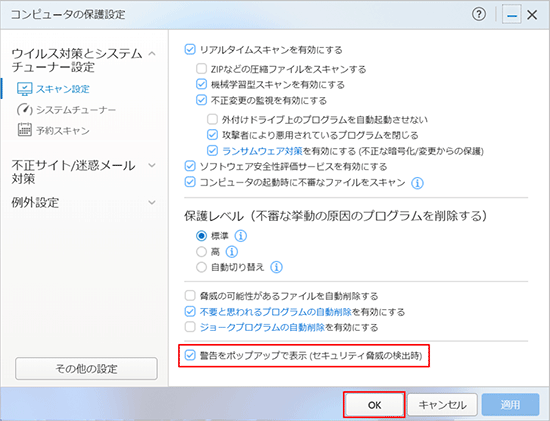Image resolution: width=550 pixels, height=421 pixels.
Task: Click the スキャン設定 monitor icon
Action: point(25,89)
